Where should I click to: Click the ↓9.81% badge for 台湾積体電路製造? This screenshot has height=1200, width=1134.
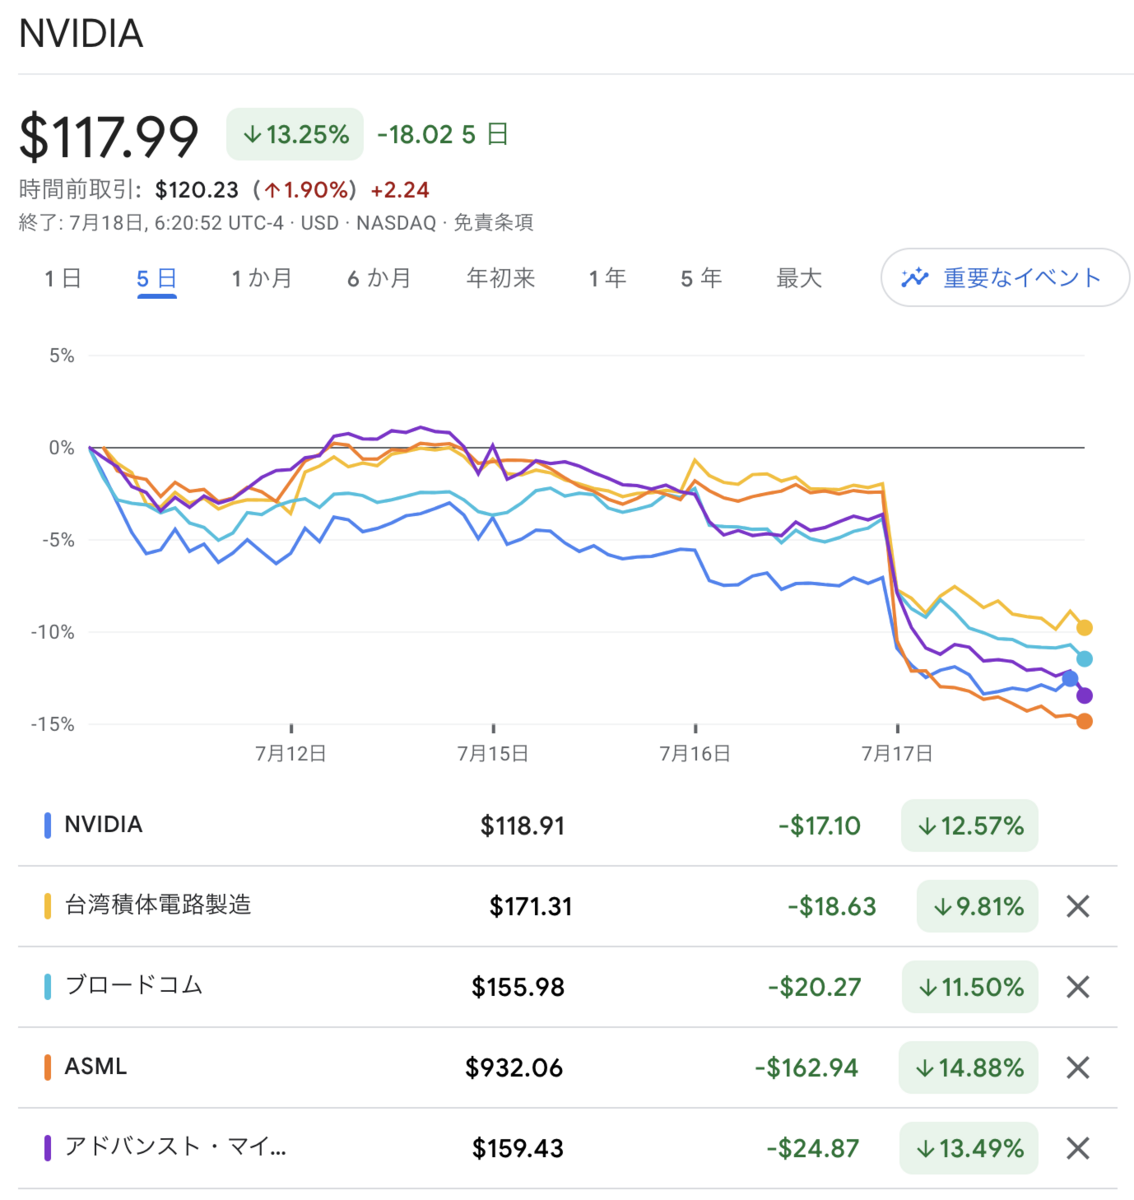coord(977,906)
